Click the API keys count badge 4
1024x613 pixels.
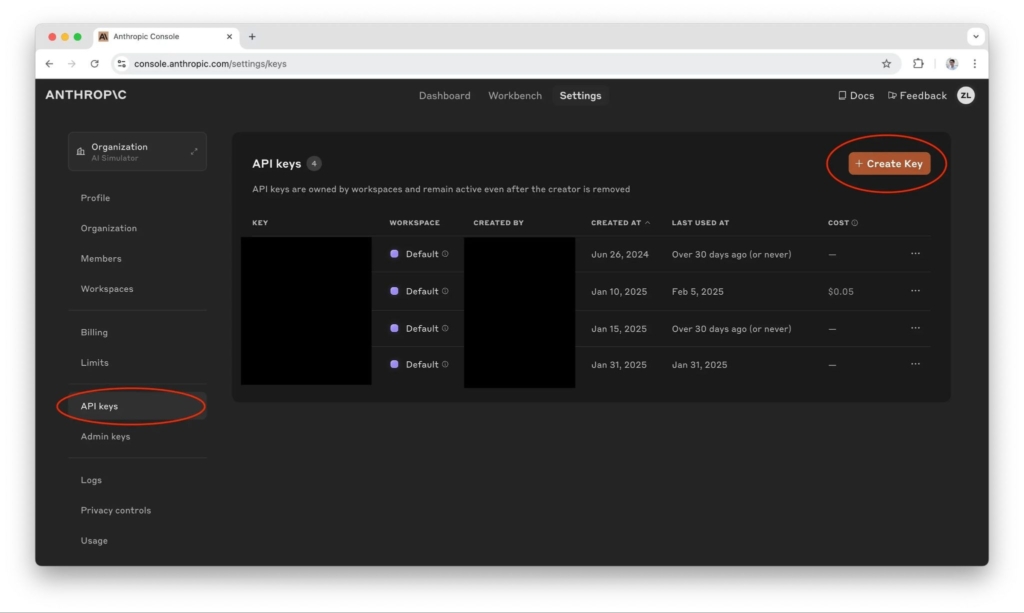tap(314, 164)
